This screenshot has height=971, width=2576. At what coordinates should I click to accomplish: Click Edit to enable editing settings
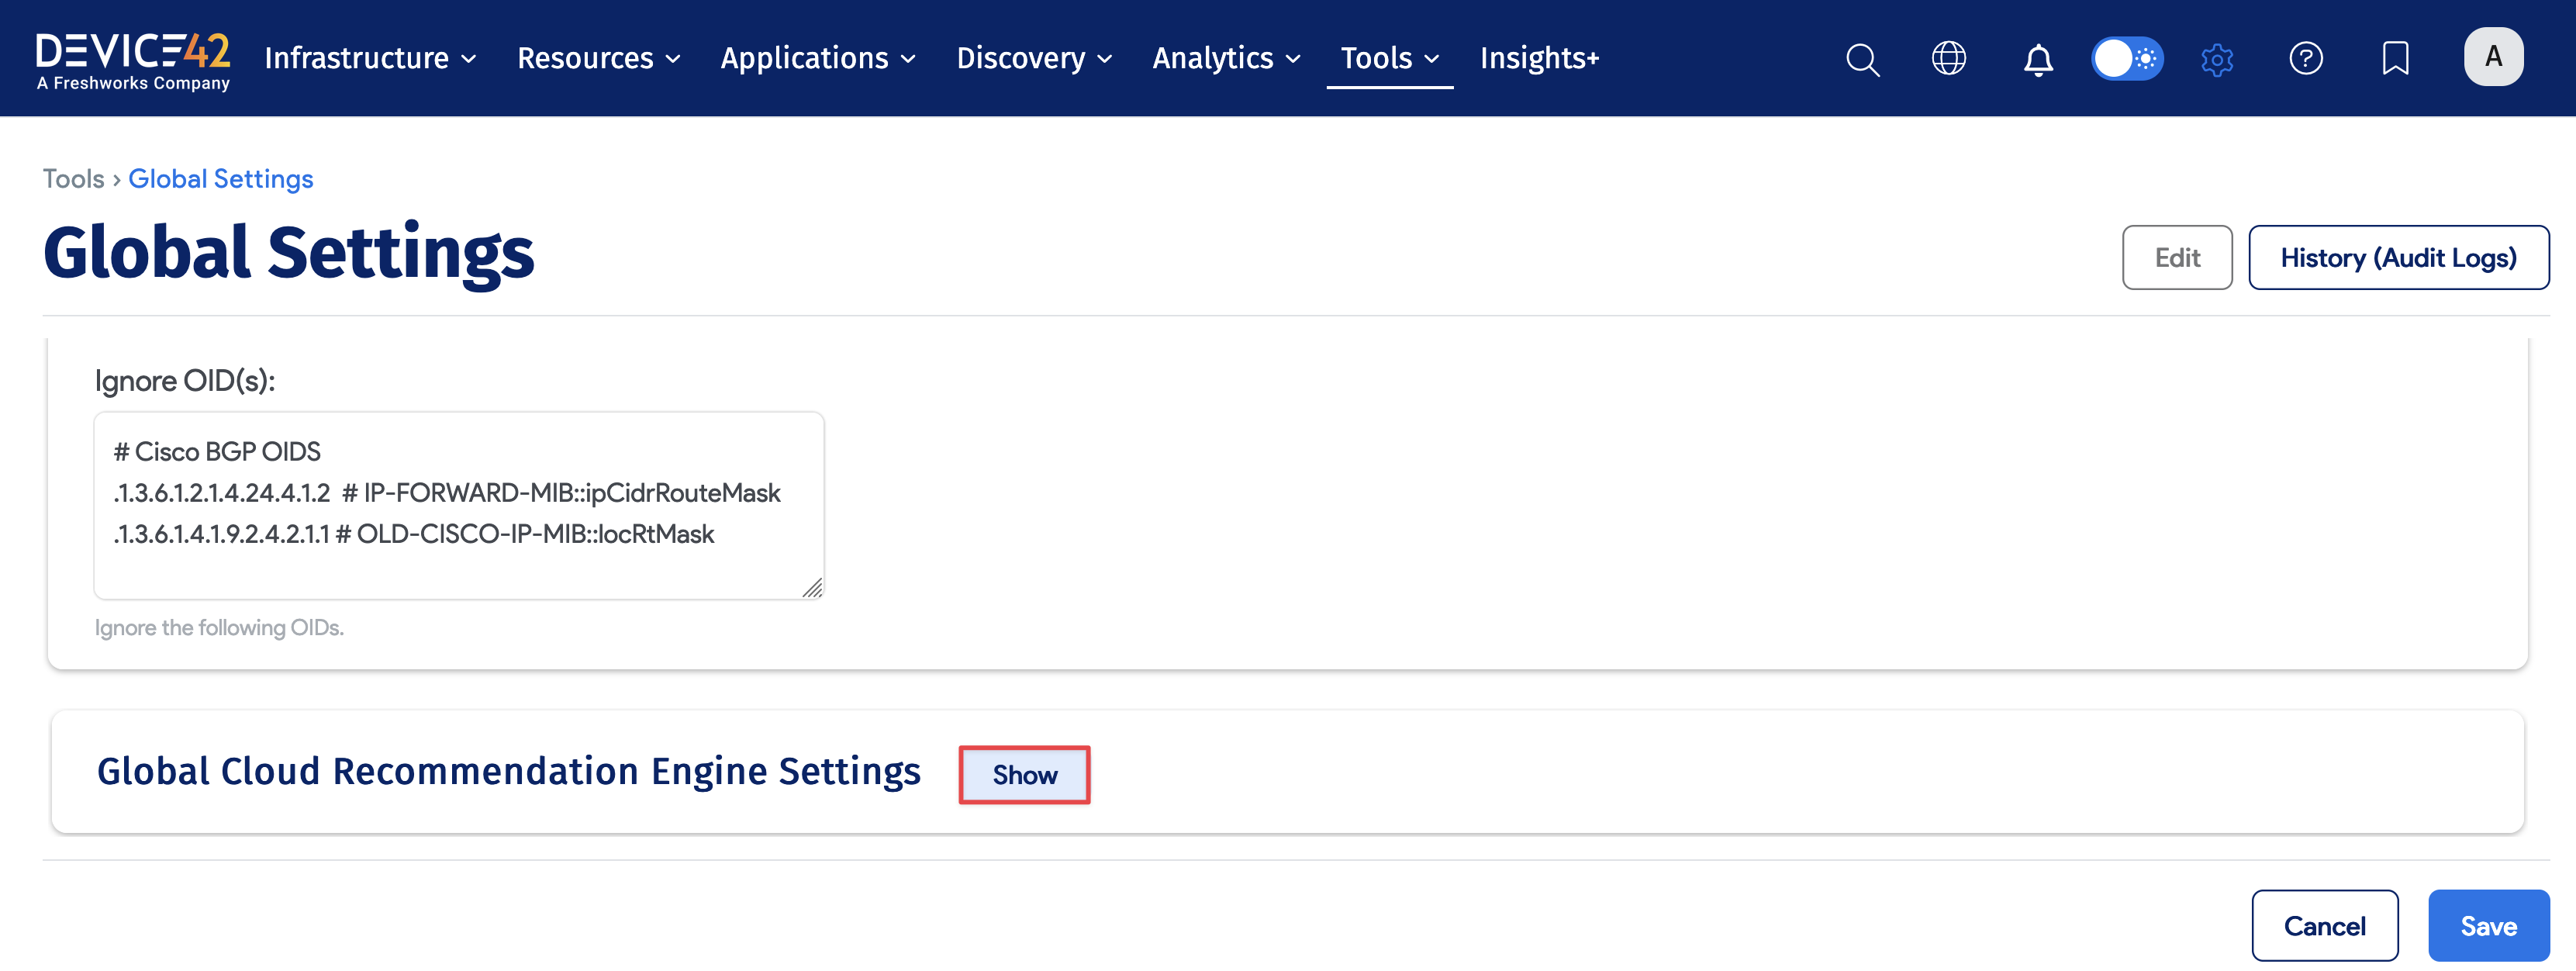(2177, 257)
